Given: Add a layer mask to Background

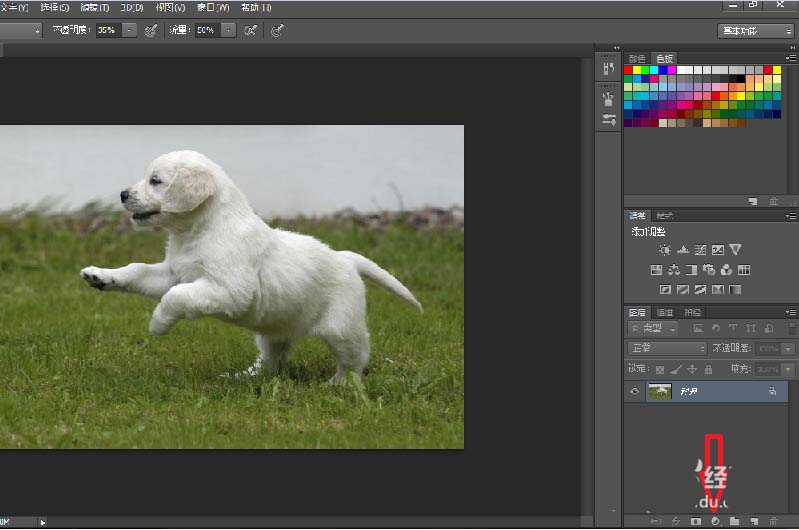Looking at the screenshot, I should [696, 521].
